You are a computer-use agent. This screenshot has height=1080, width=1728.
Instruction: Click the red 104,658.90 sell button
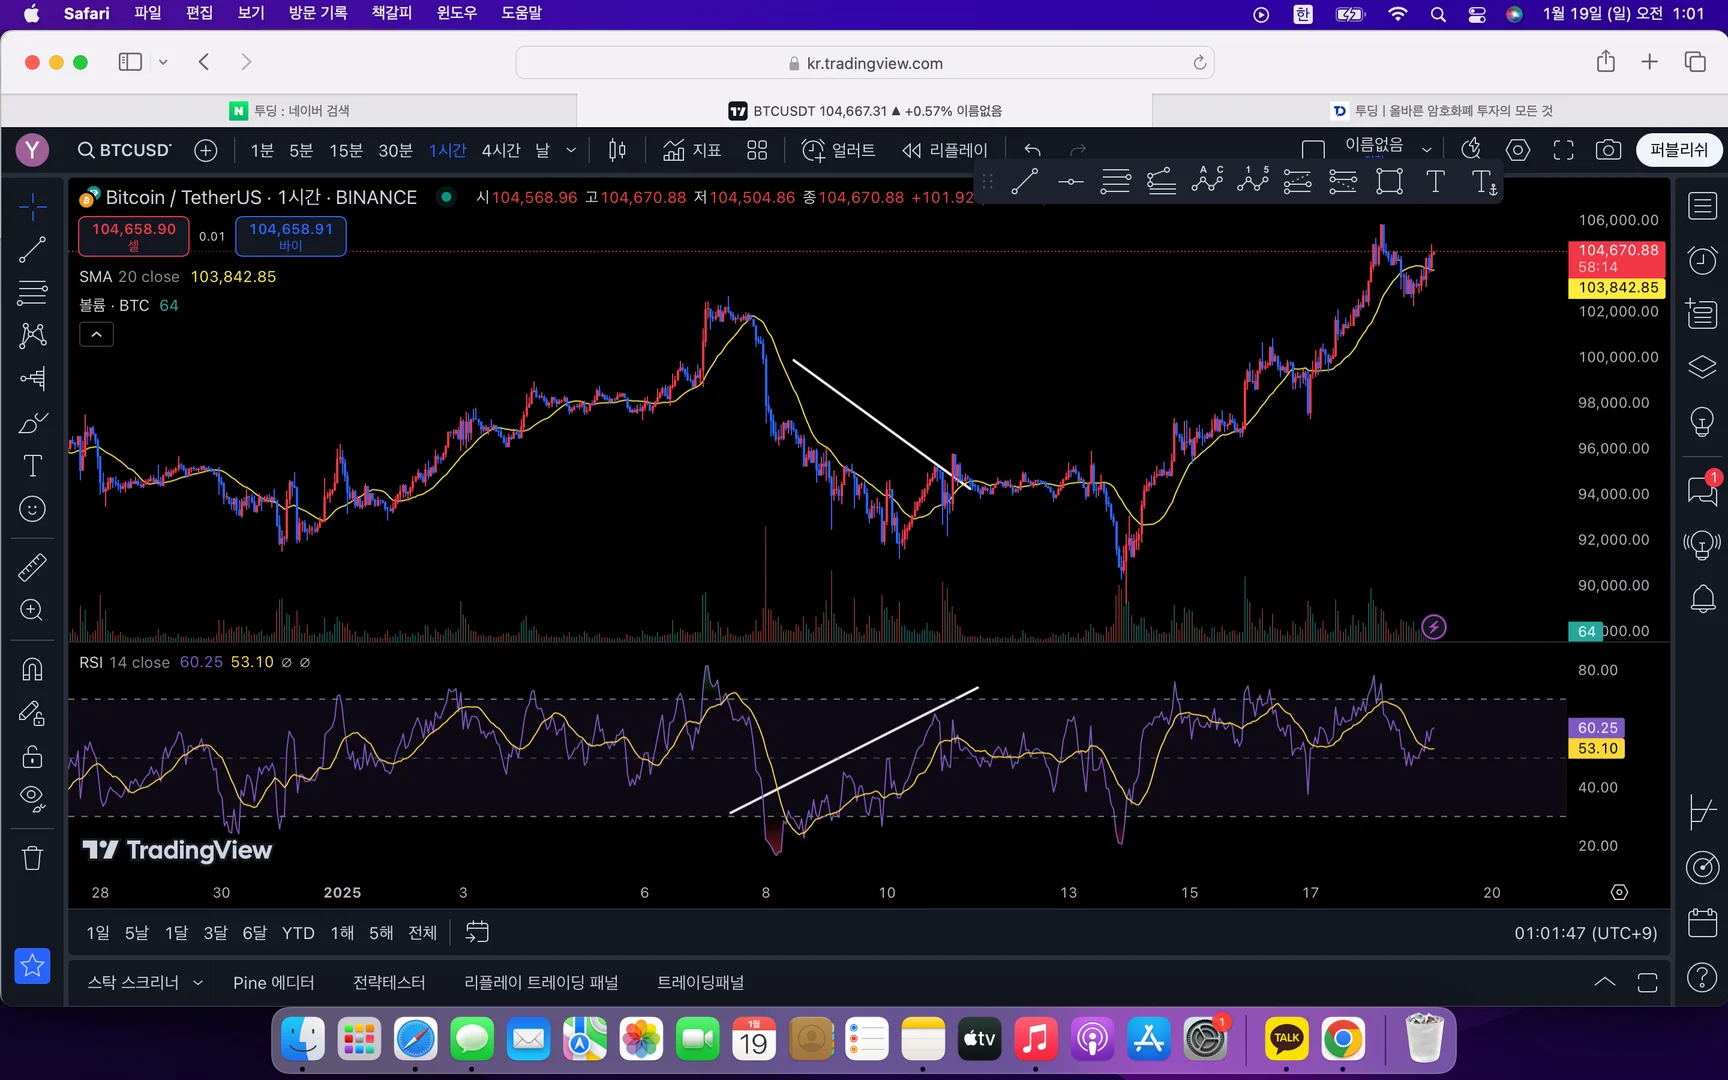pyautogui.click(x=134, y=236)
